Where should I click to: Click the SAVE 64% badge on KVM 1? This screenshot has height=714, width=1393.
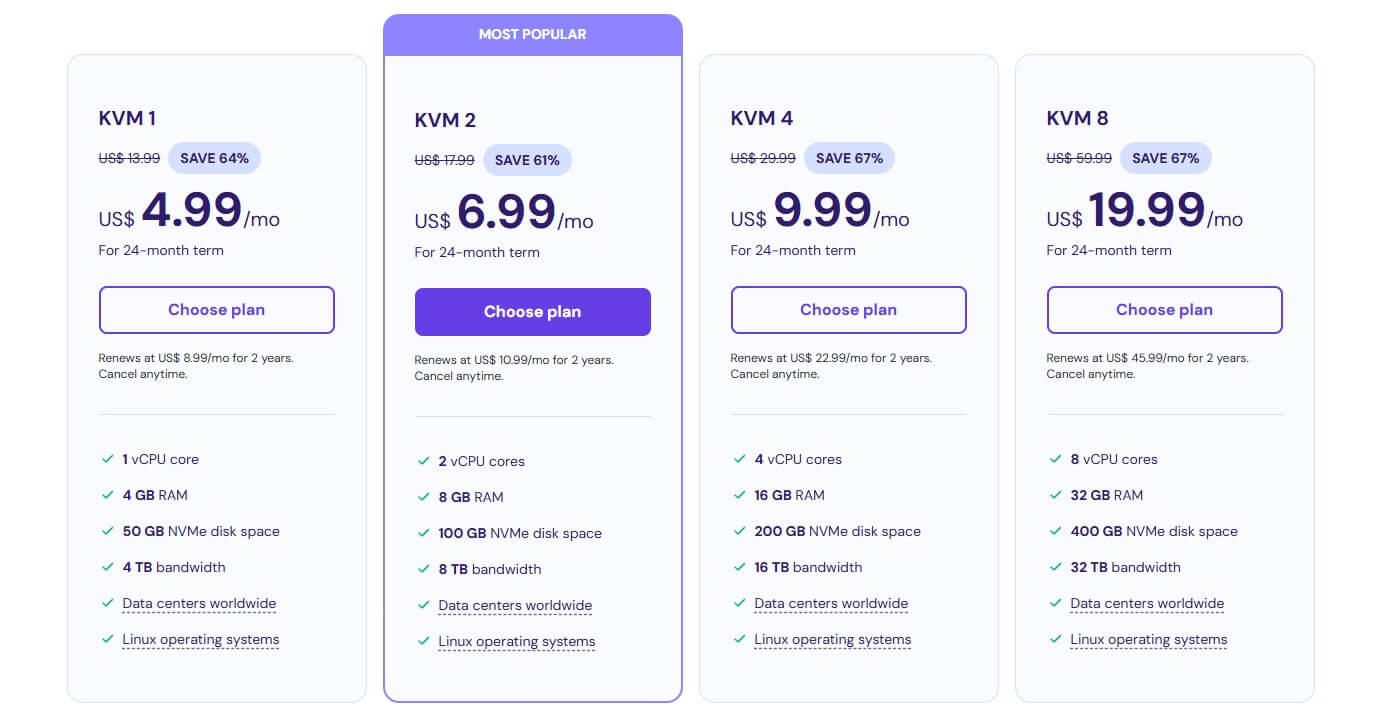pos(214,157)
